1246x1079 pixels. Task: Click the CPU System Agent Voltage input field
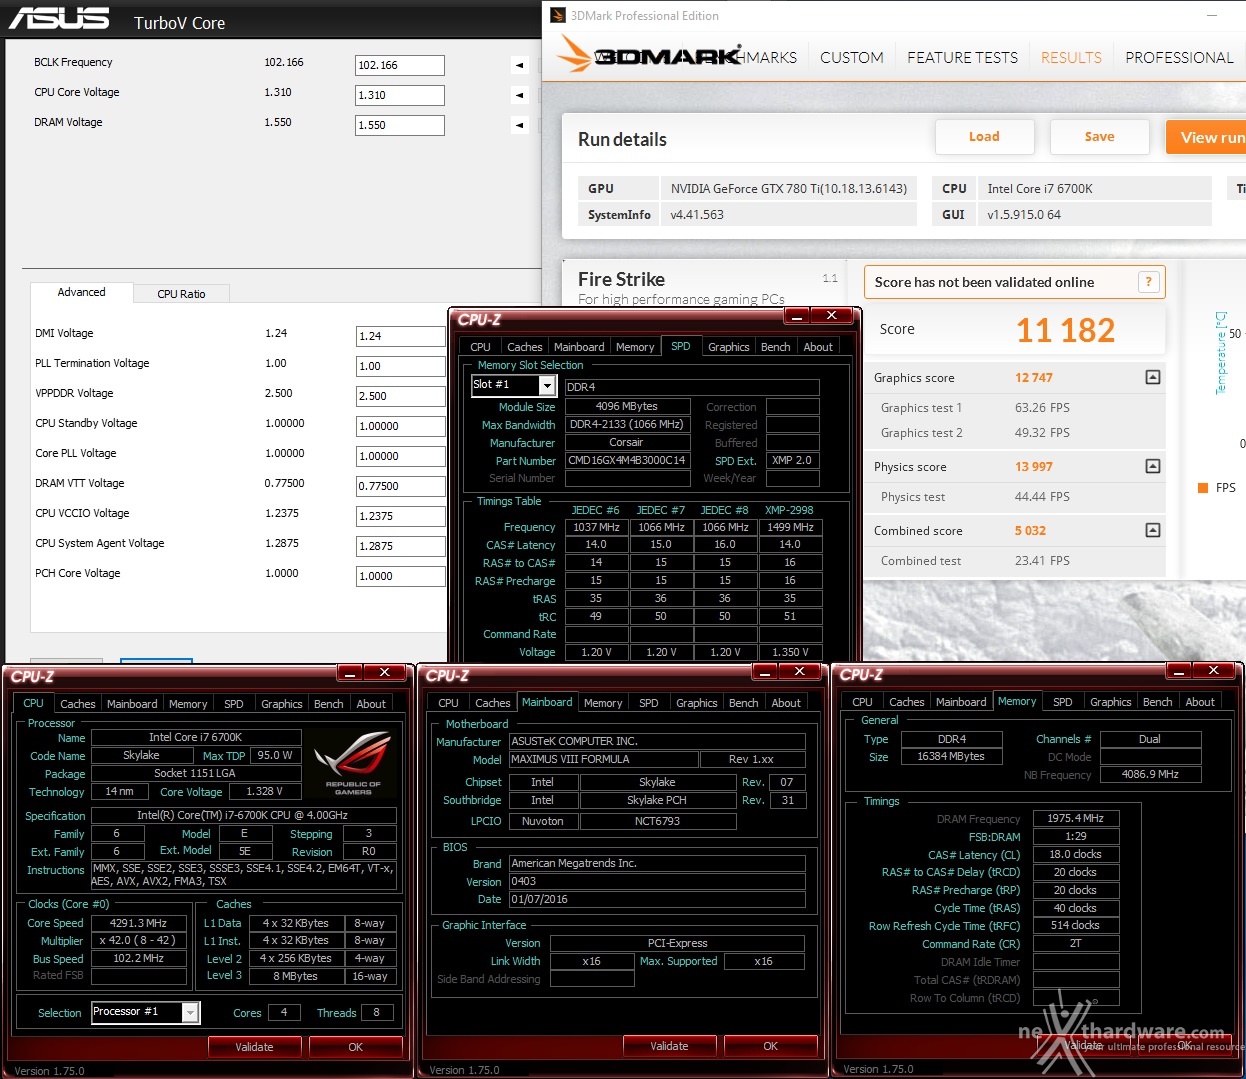[x=401, y=546]
